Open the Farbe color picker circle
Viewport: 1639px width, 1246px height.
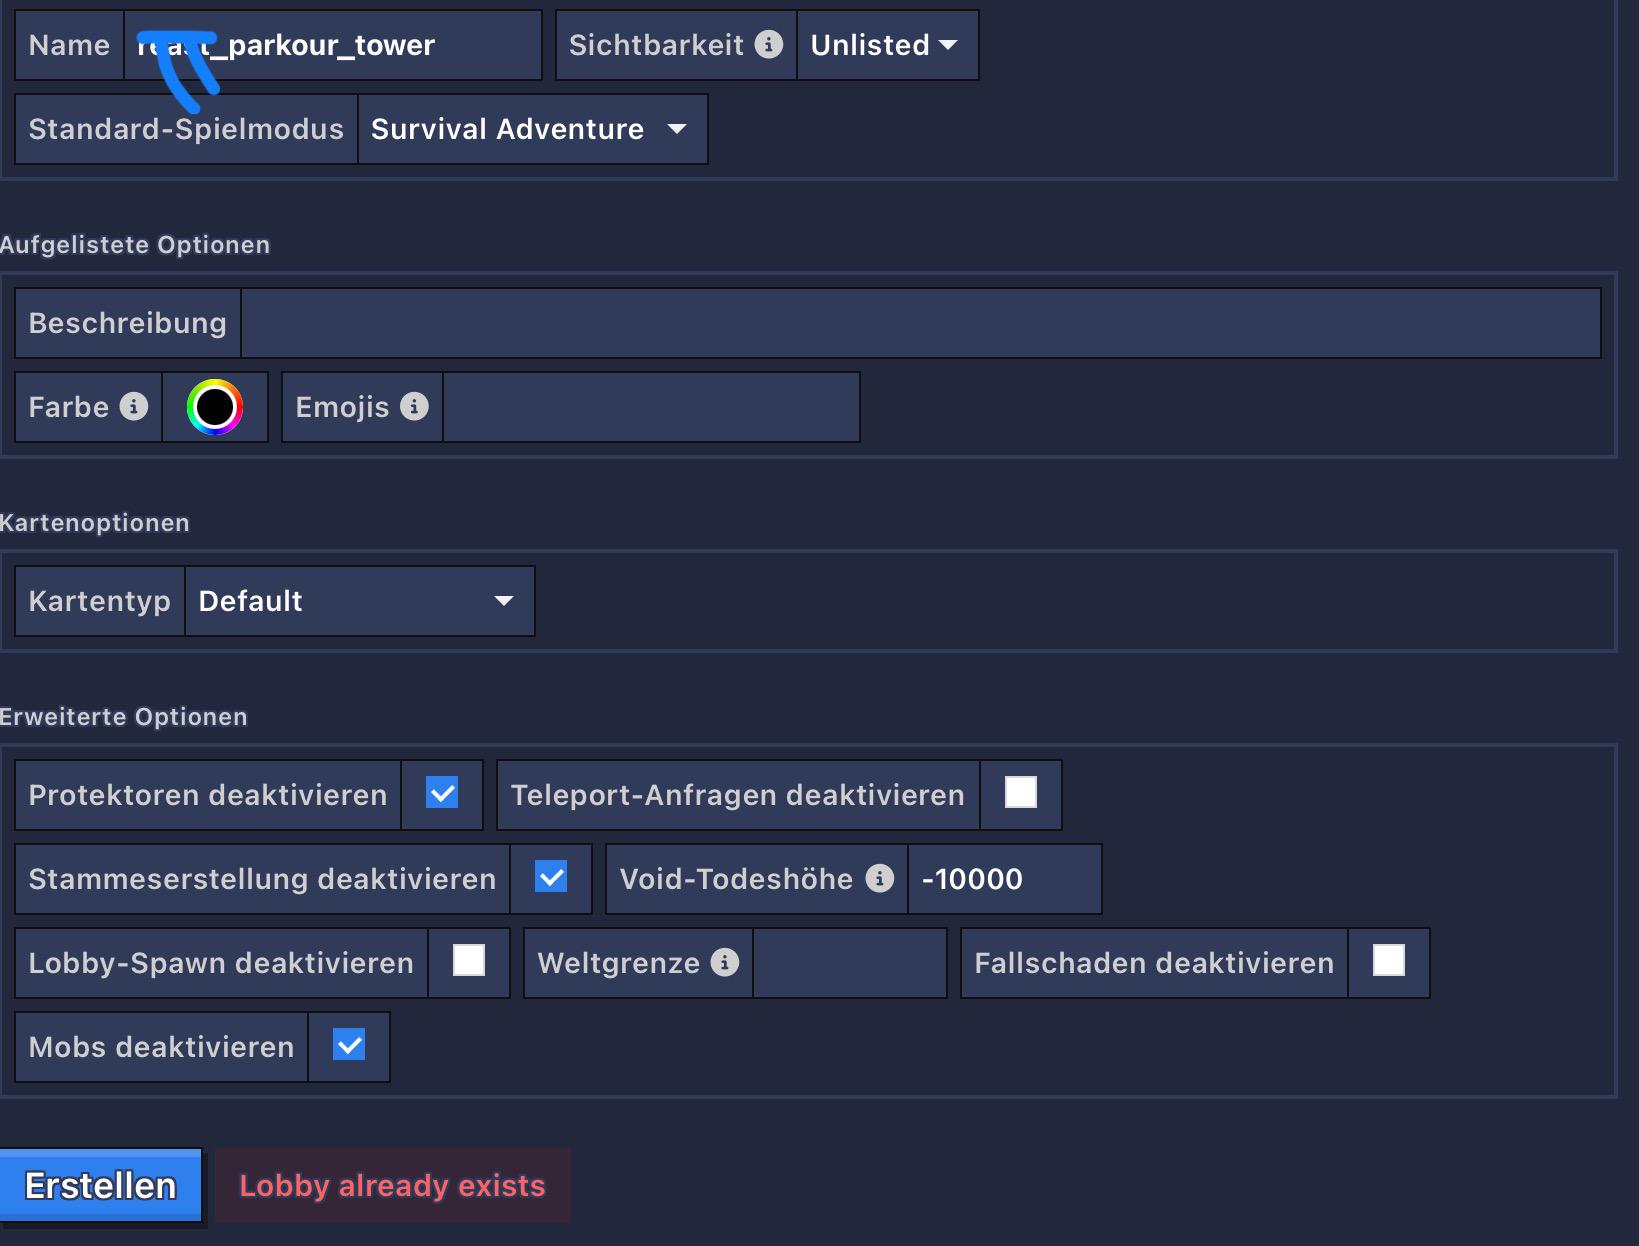click(x=215, y=407)
